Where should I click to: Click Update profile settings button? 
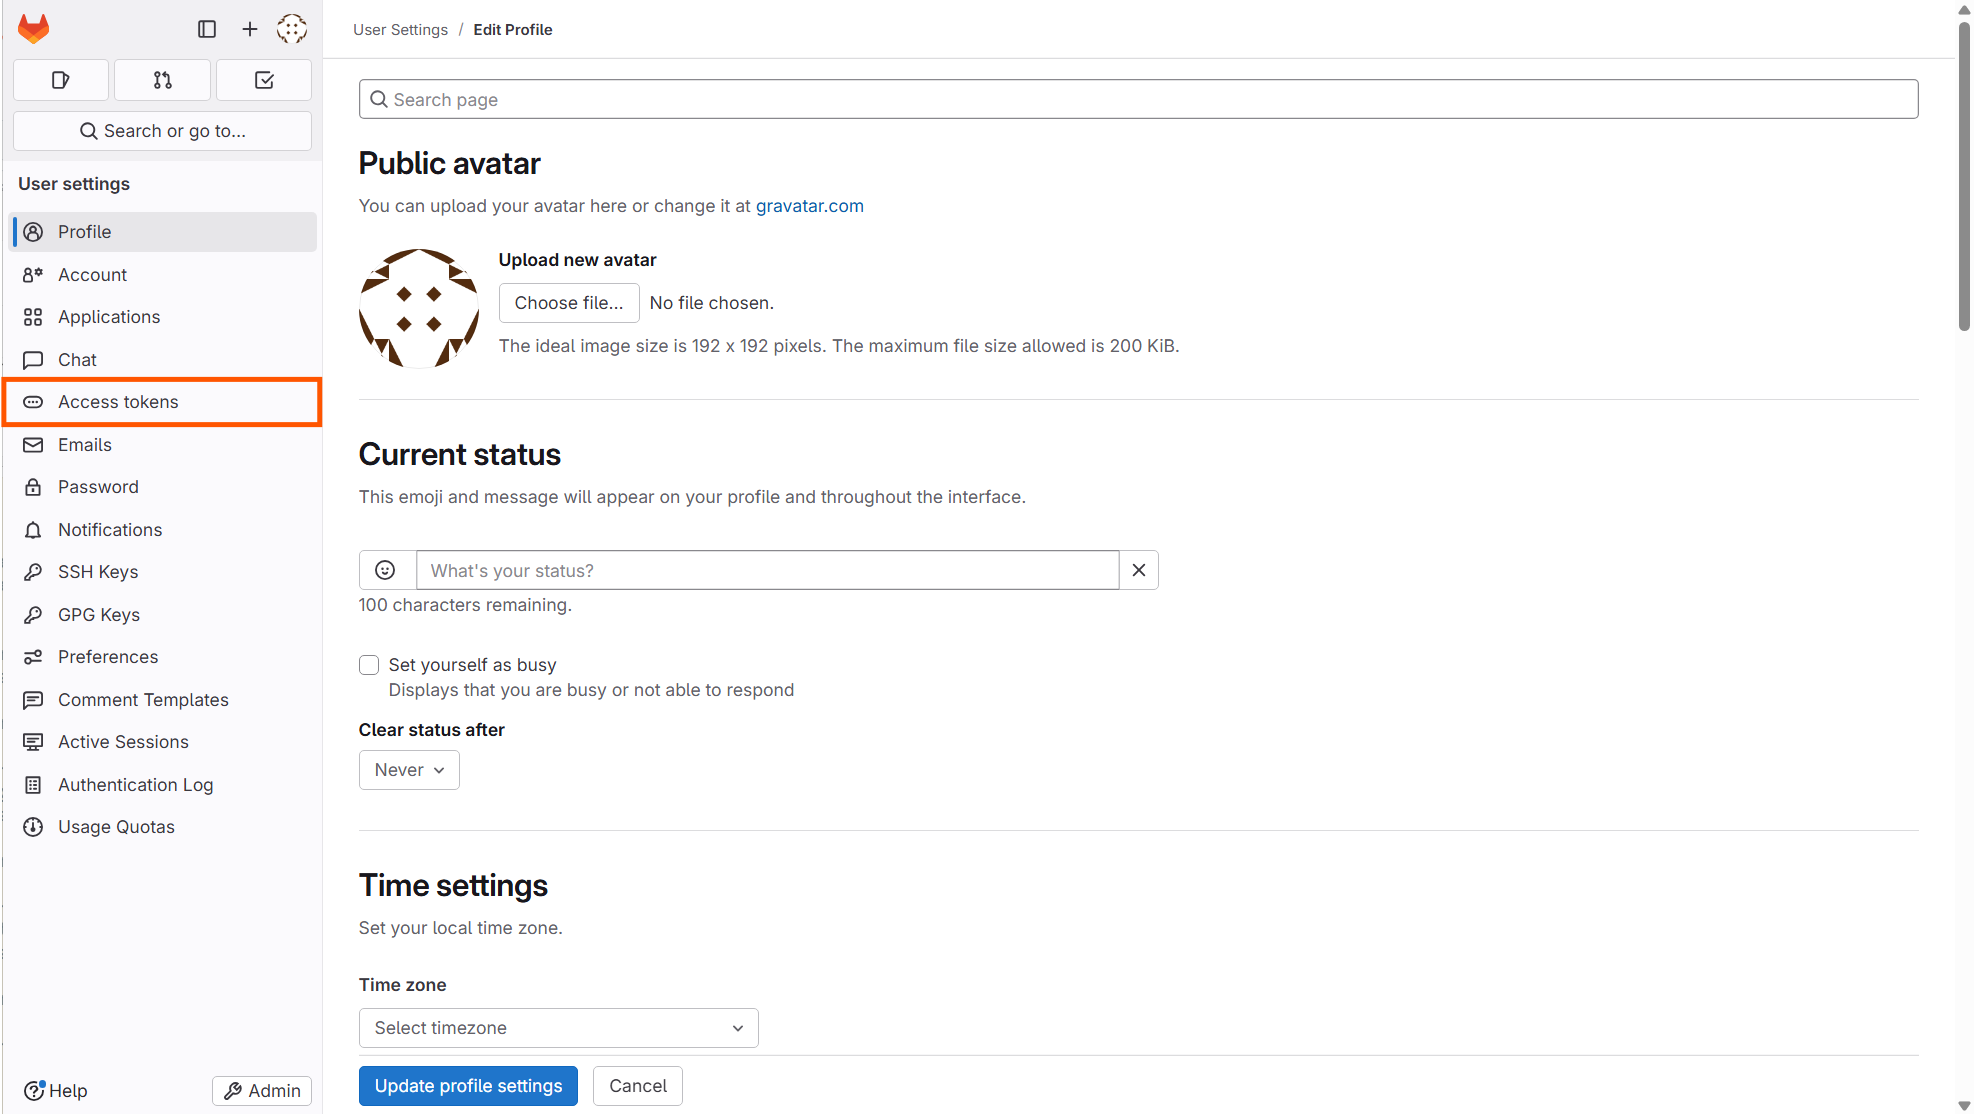[x=468, y=1086]
